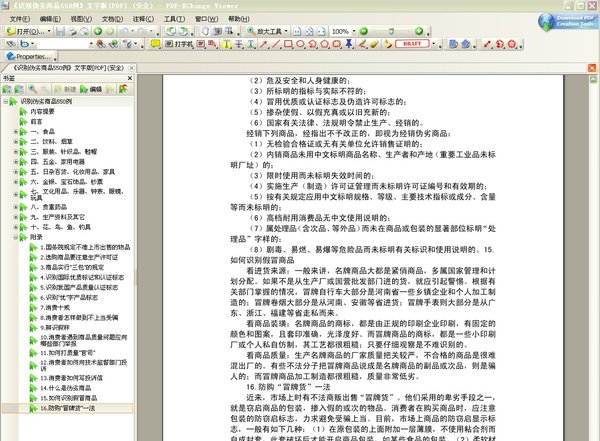Open the stamp selection dropdown arrow
The width and height of the screenshot is (600, 441).
[434, 44]
